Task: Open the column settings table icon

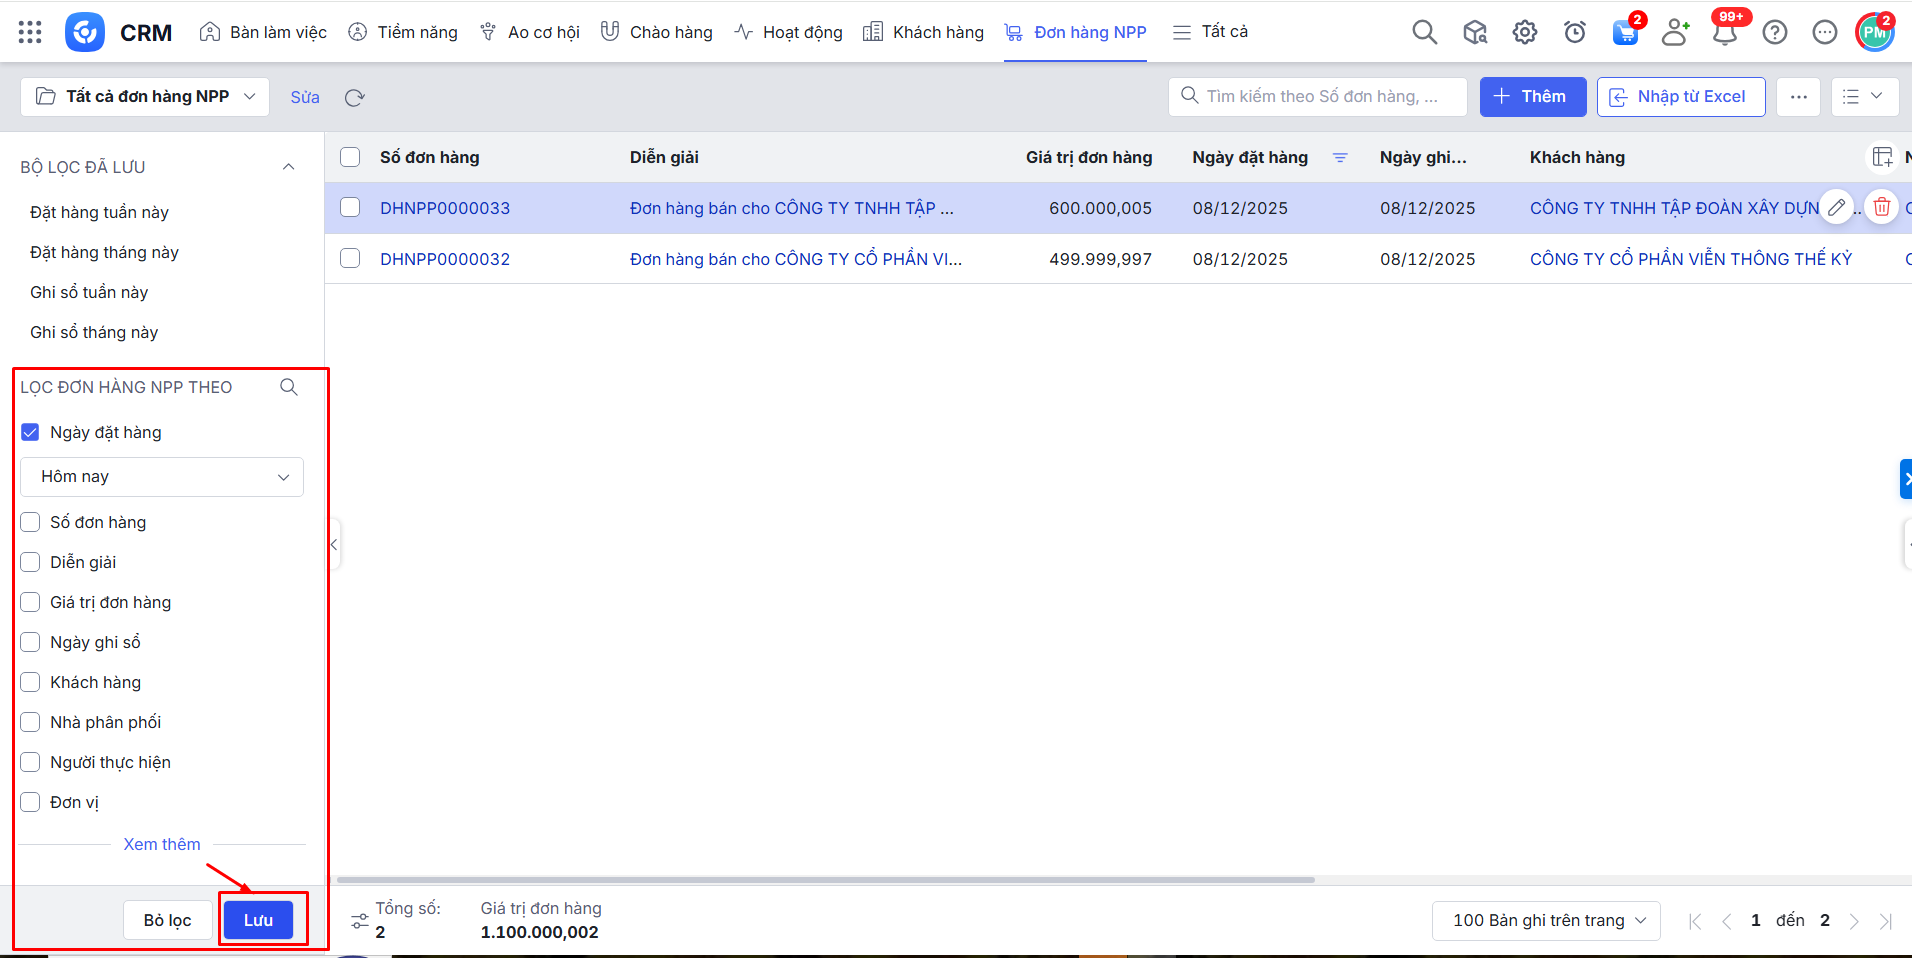Action: (x=1881, y=157)
